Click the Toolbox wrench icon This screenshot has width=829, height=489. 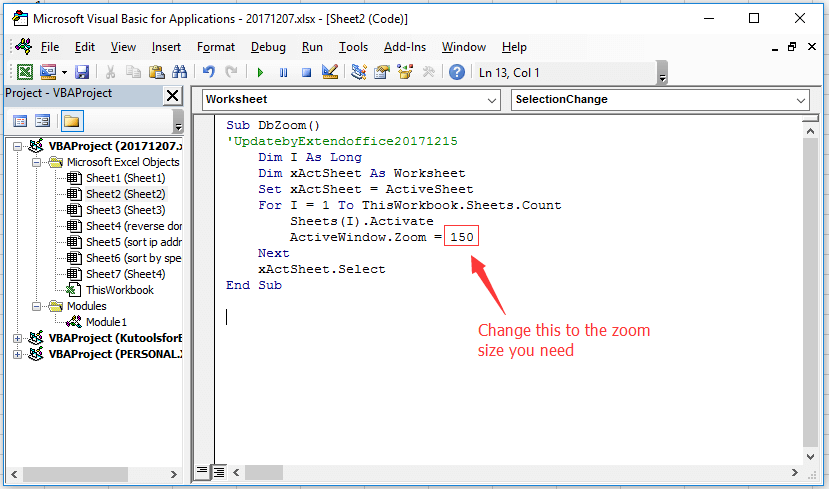pyautogui.click(x=428, y=72)
